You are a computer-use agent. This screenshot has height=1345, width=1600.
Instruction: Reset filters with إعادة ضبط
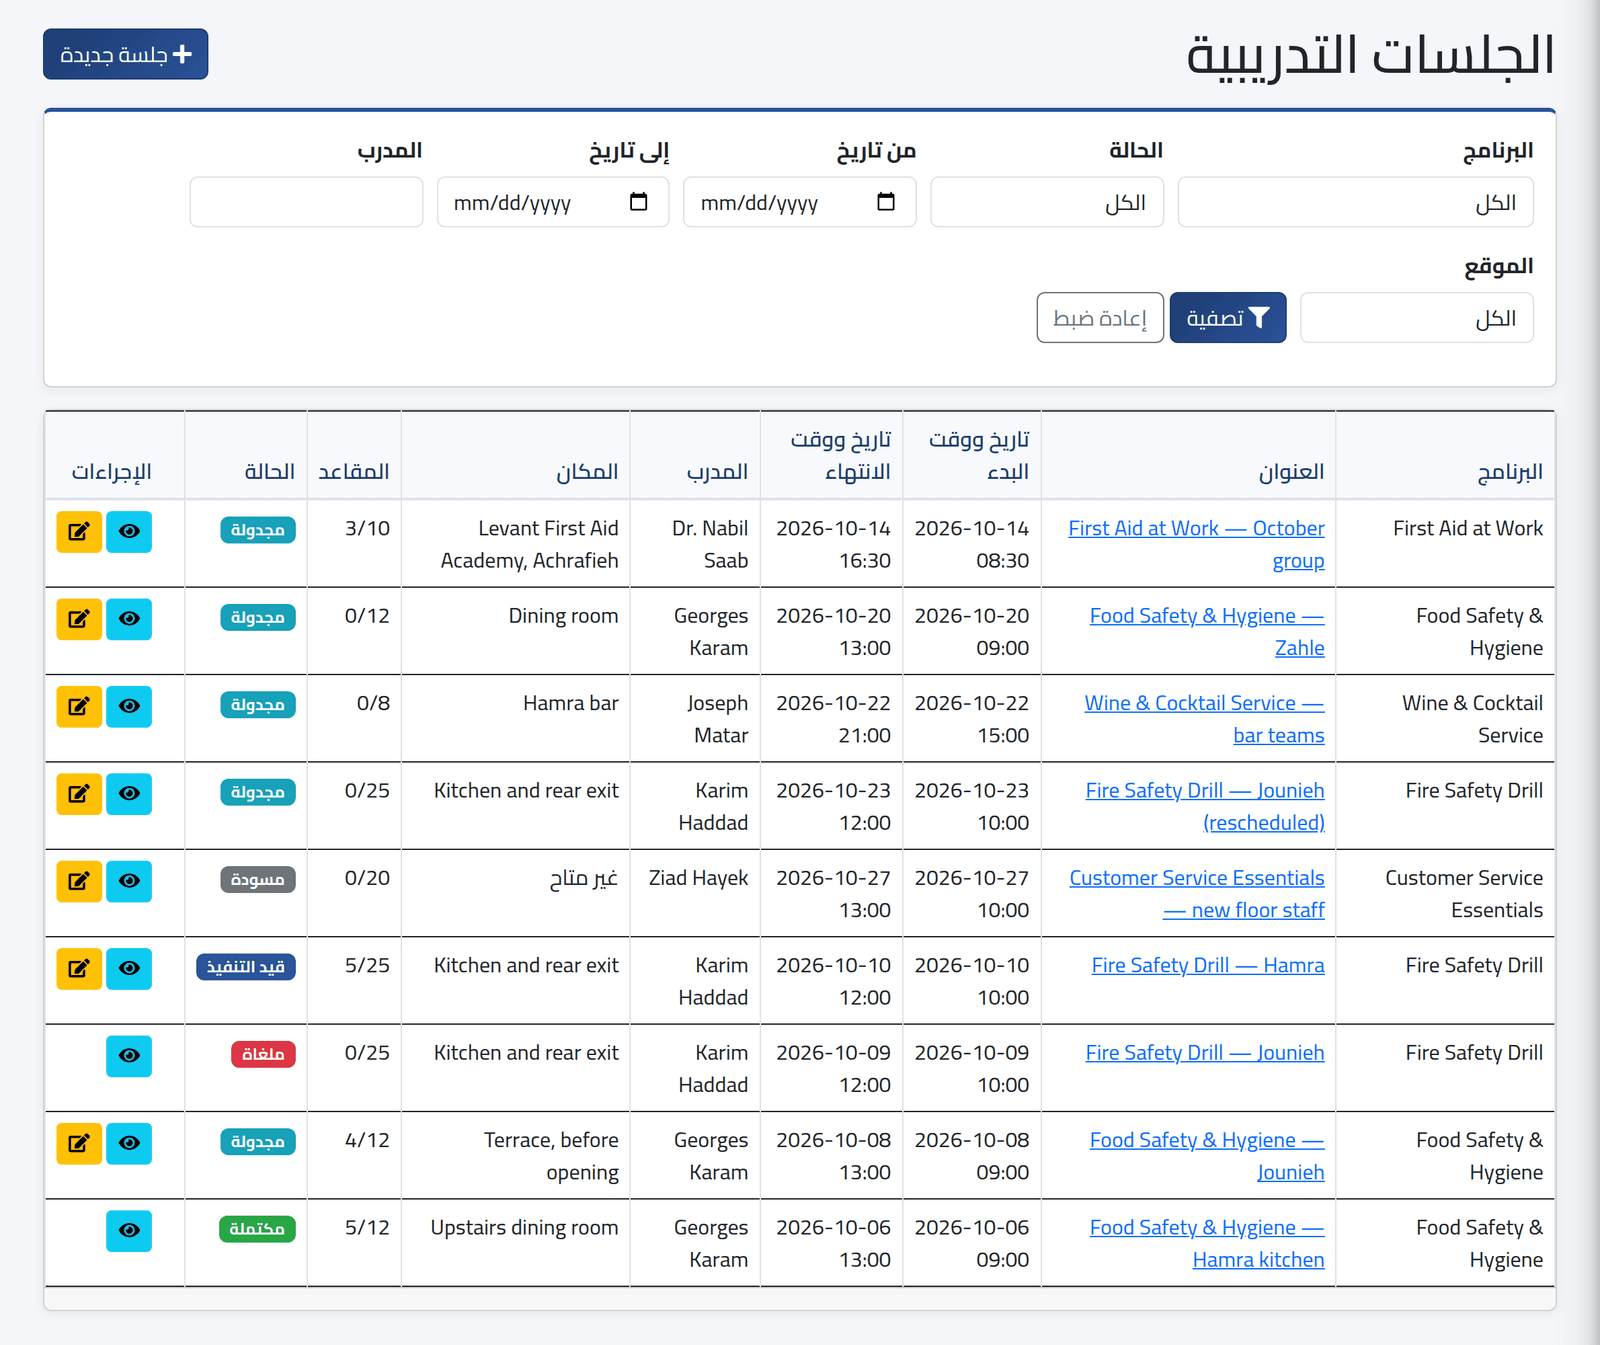(1100, 318)
